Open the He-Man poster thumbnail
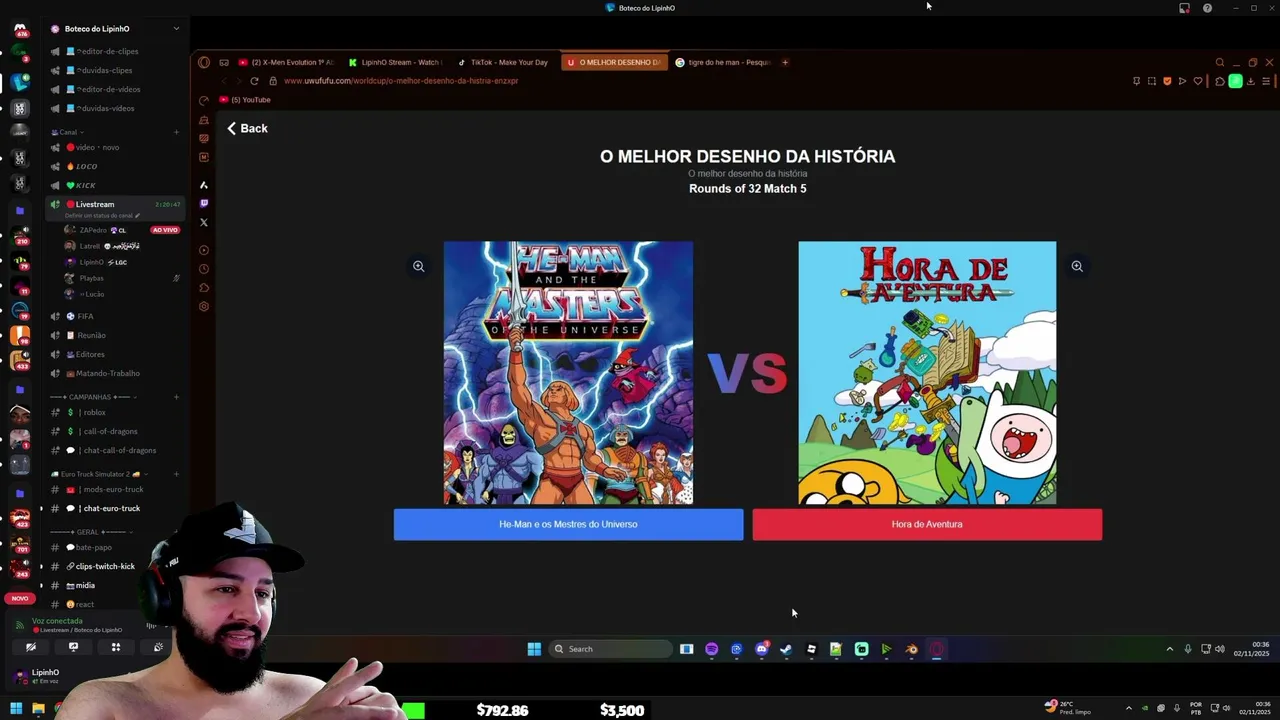The image size is (1280, 720). pyautogui.click(x=568, y=373)
